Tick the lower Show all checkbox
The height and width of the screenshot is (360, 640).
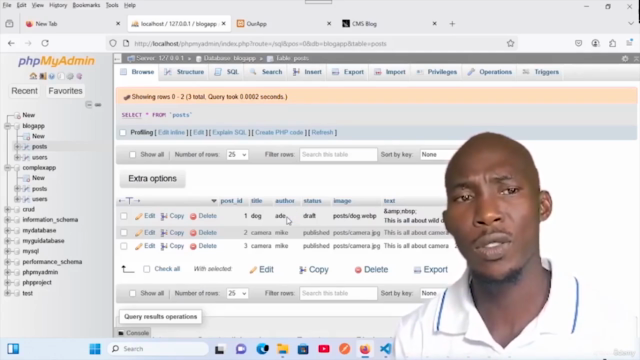coord(132,293)
